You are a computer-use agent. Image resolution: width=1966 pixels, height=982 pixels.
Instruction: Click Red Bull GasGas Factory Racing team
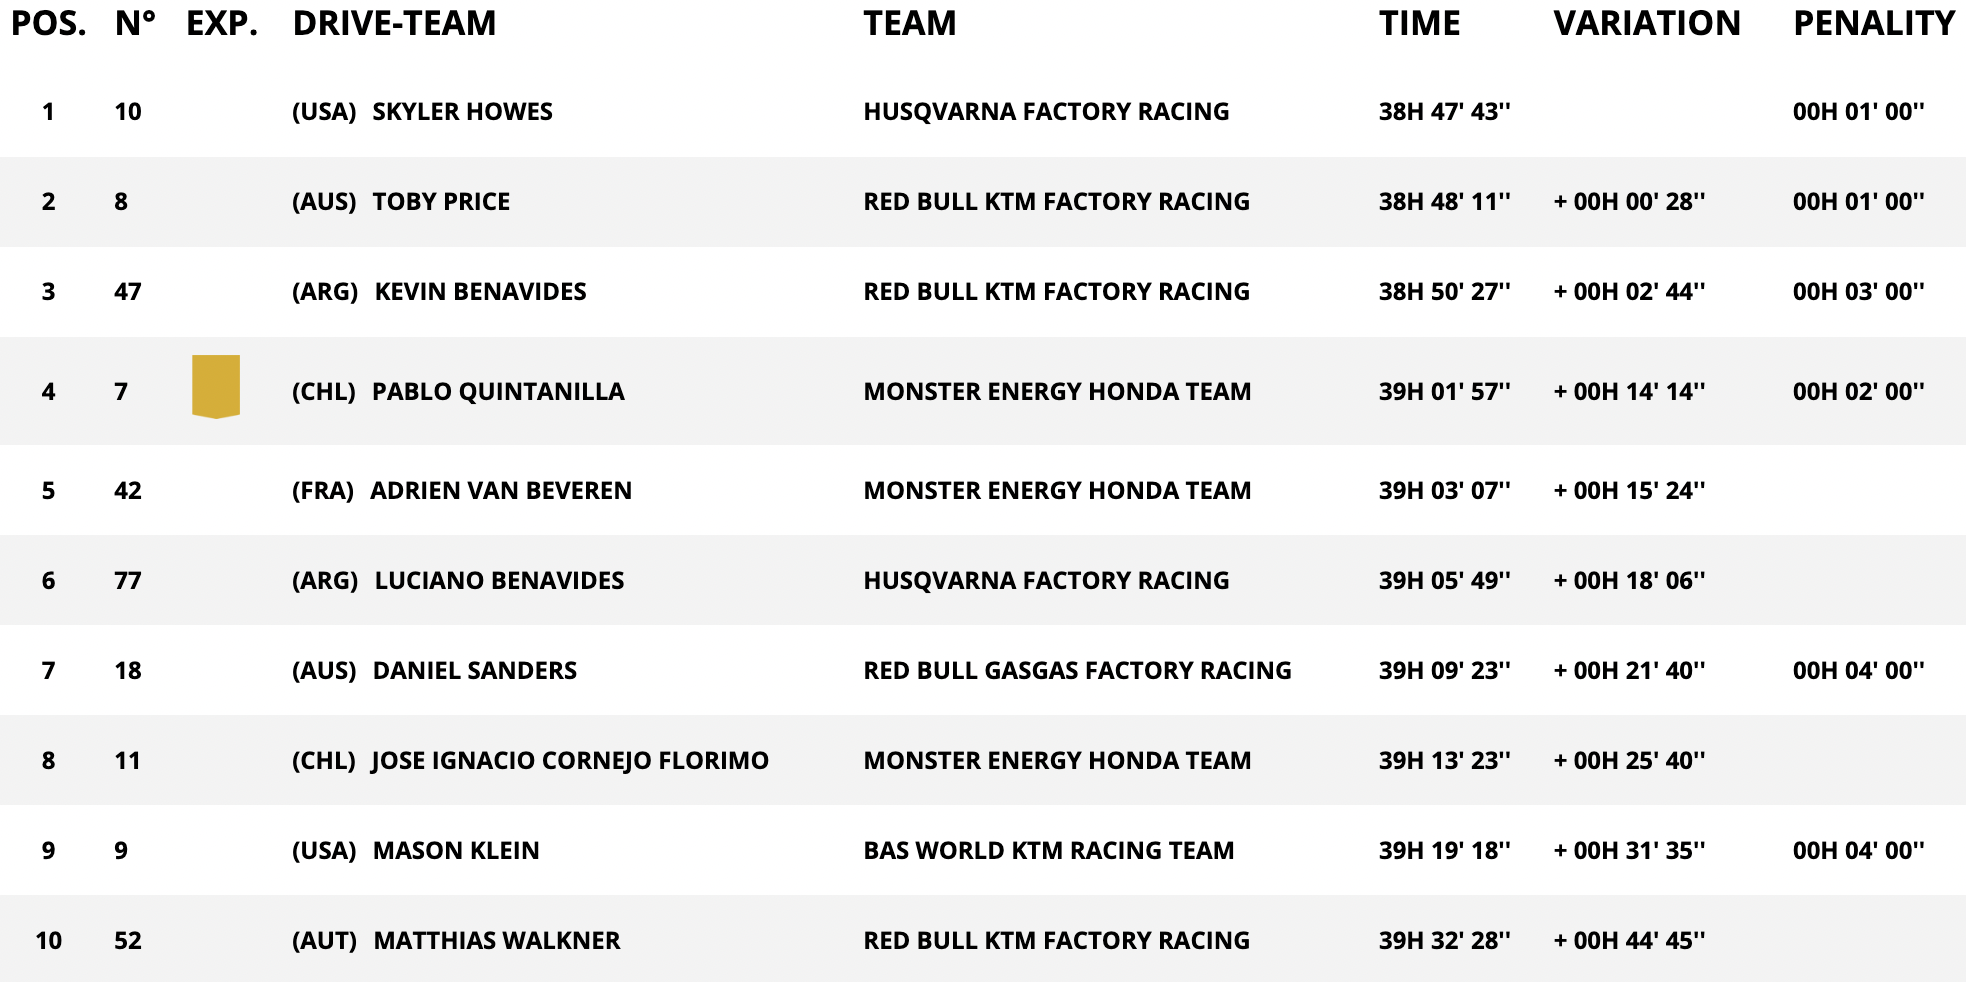[1077, 670]
